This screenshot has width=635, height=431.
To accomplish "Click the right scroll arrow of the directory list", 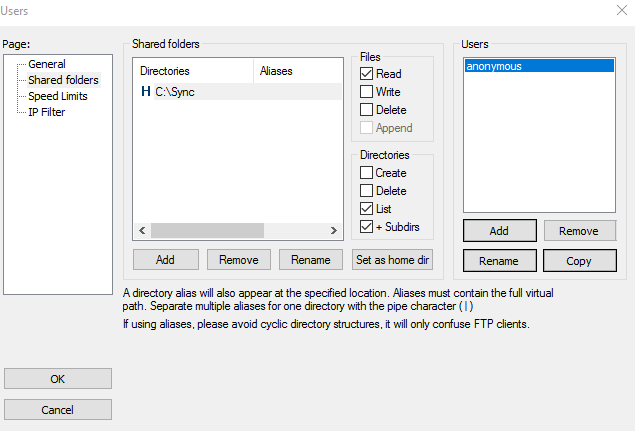I will point(334,230).
